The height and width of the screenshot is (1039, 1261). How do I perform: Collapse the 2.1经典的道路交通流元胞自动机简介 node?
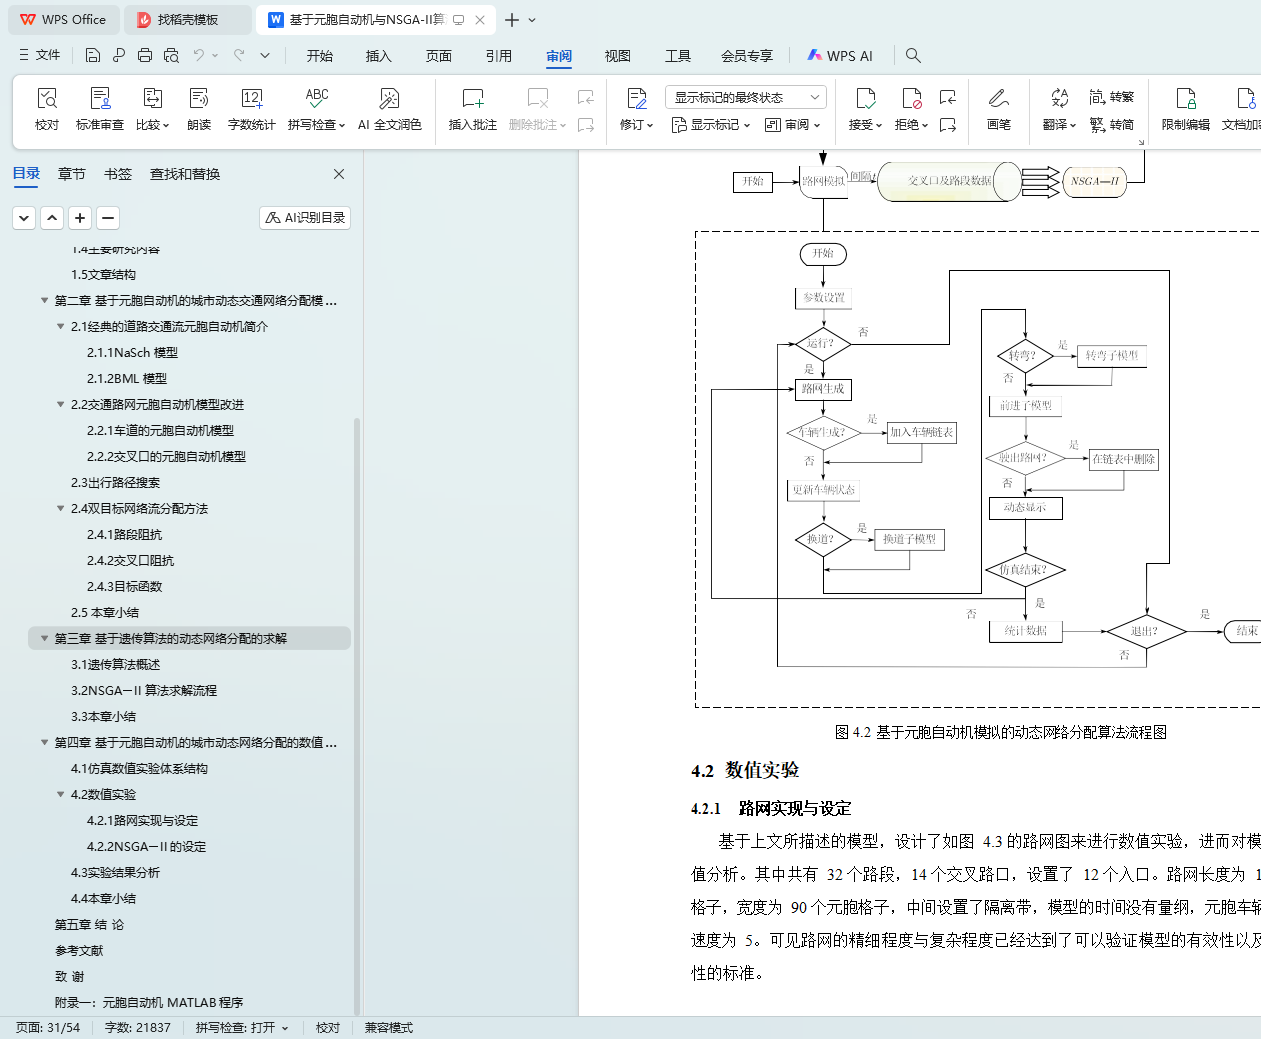pyautogui.click(x=61, y=326)
